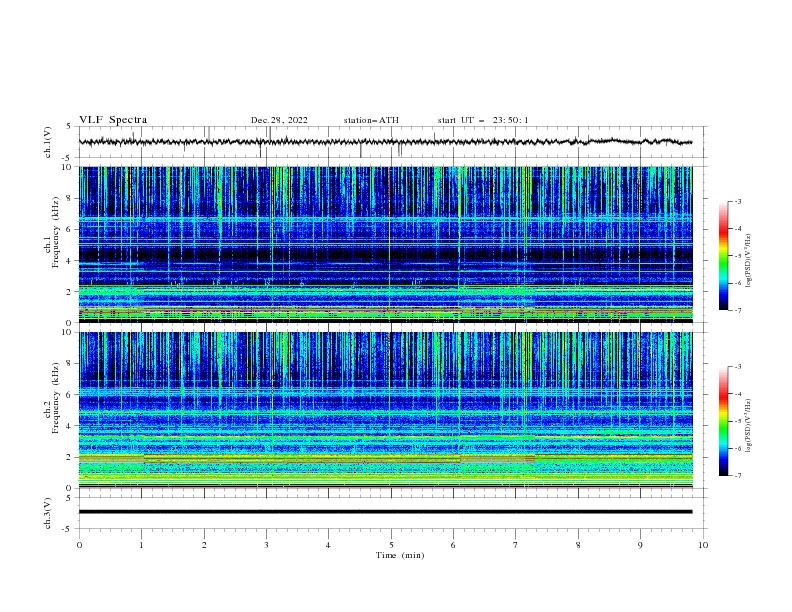Click the "-7" tick on ch.2 colorbar
The width and height of the screenshot is (792, 612).
coord(737,475)
